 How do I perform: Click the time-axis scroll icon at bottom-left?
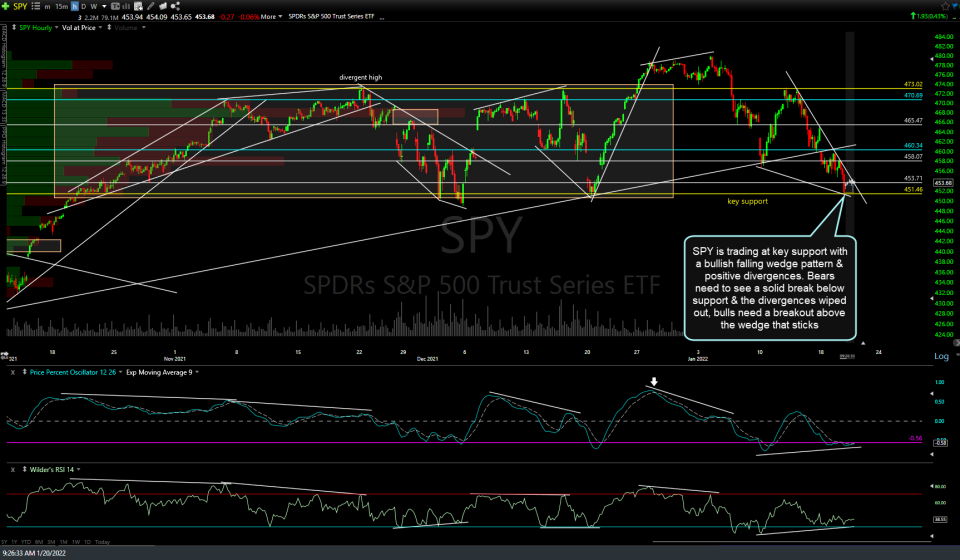(4, 354)
